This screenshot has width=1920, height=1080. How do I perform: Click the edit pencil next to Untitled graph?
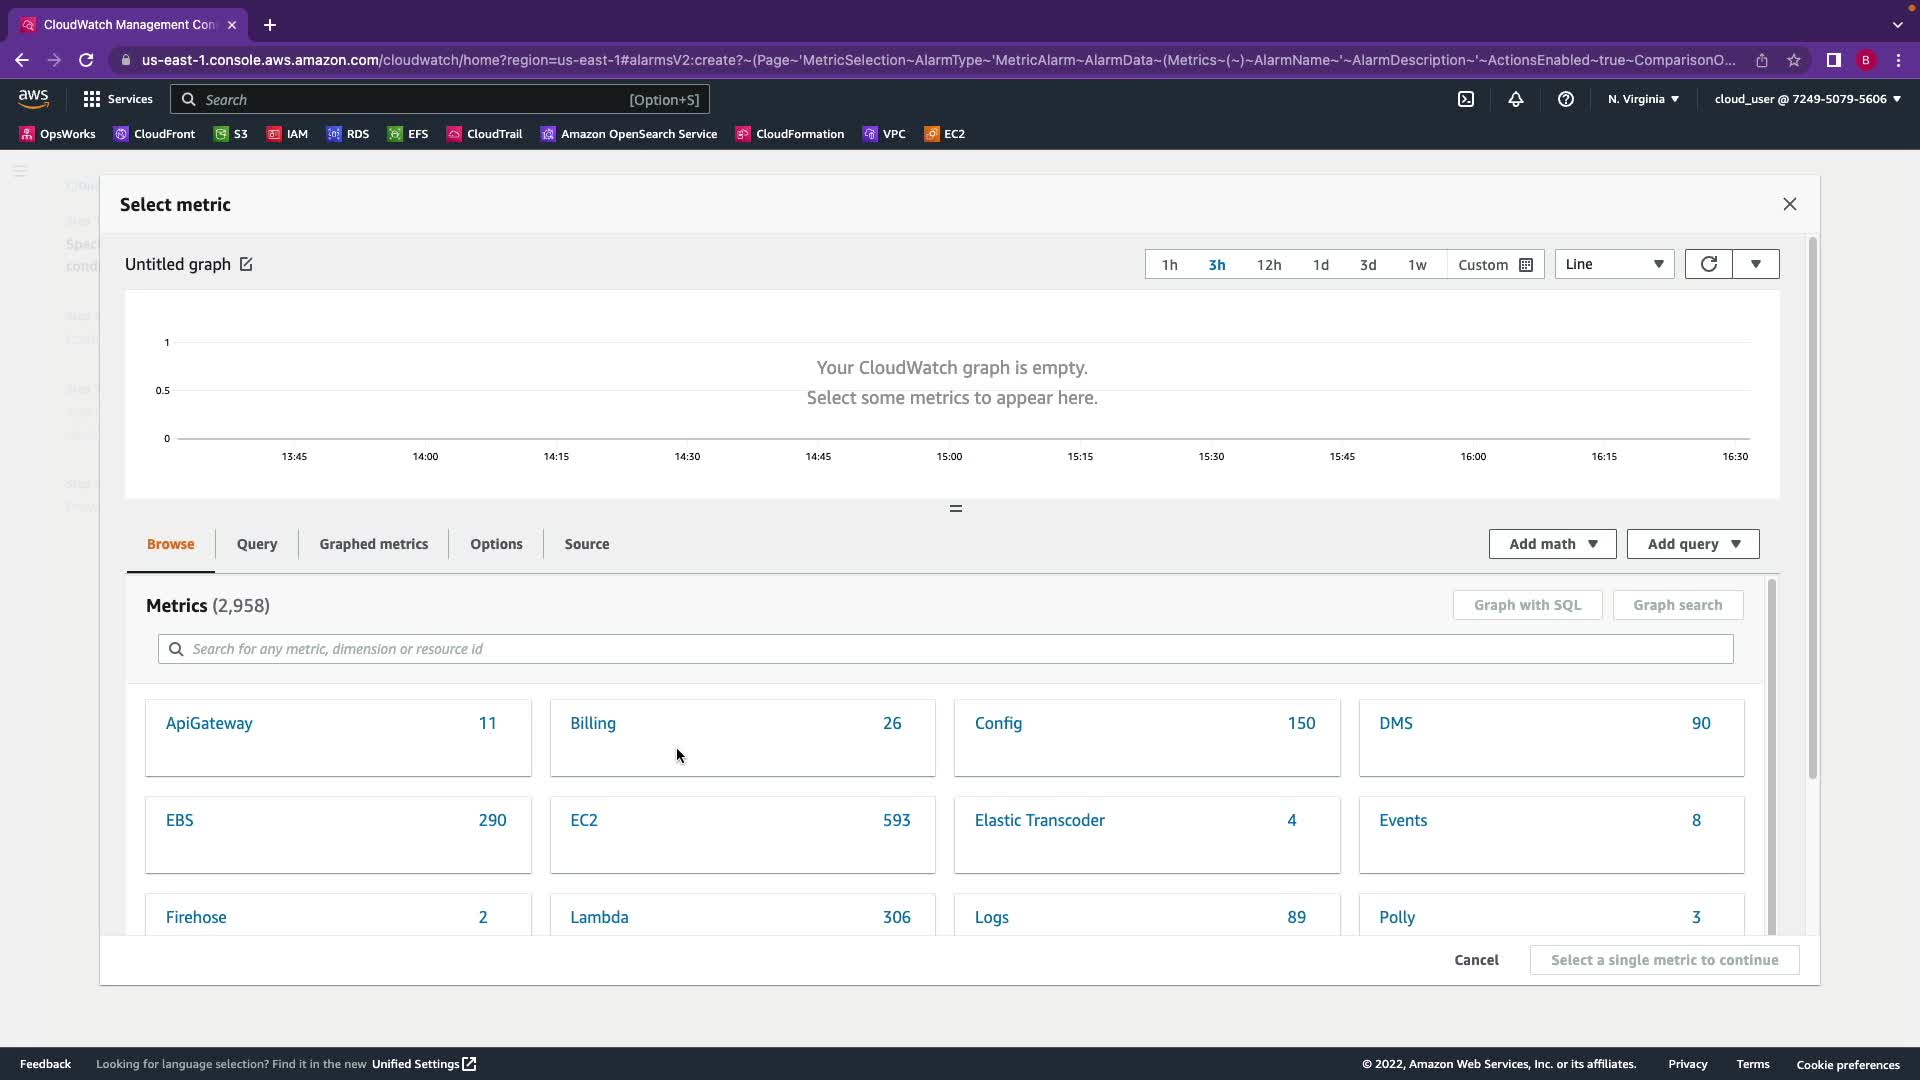pyautogui.click(x=246, y=264)
